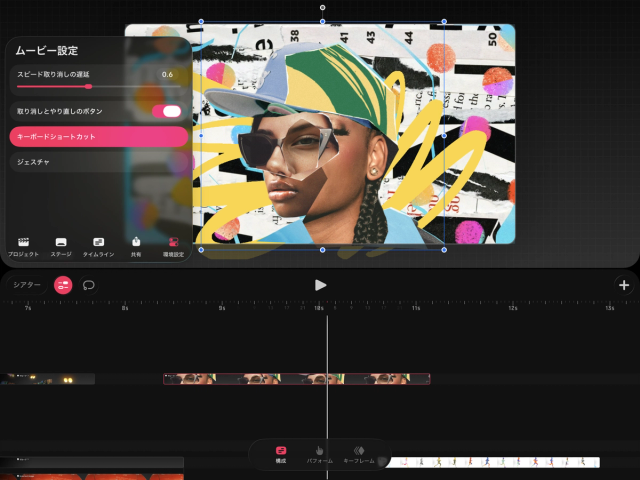Select the orange clip at bottom left
Screen dimensions: 640x480
point(92,477)
